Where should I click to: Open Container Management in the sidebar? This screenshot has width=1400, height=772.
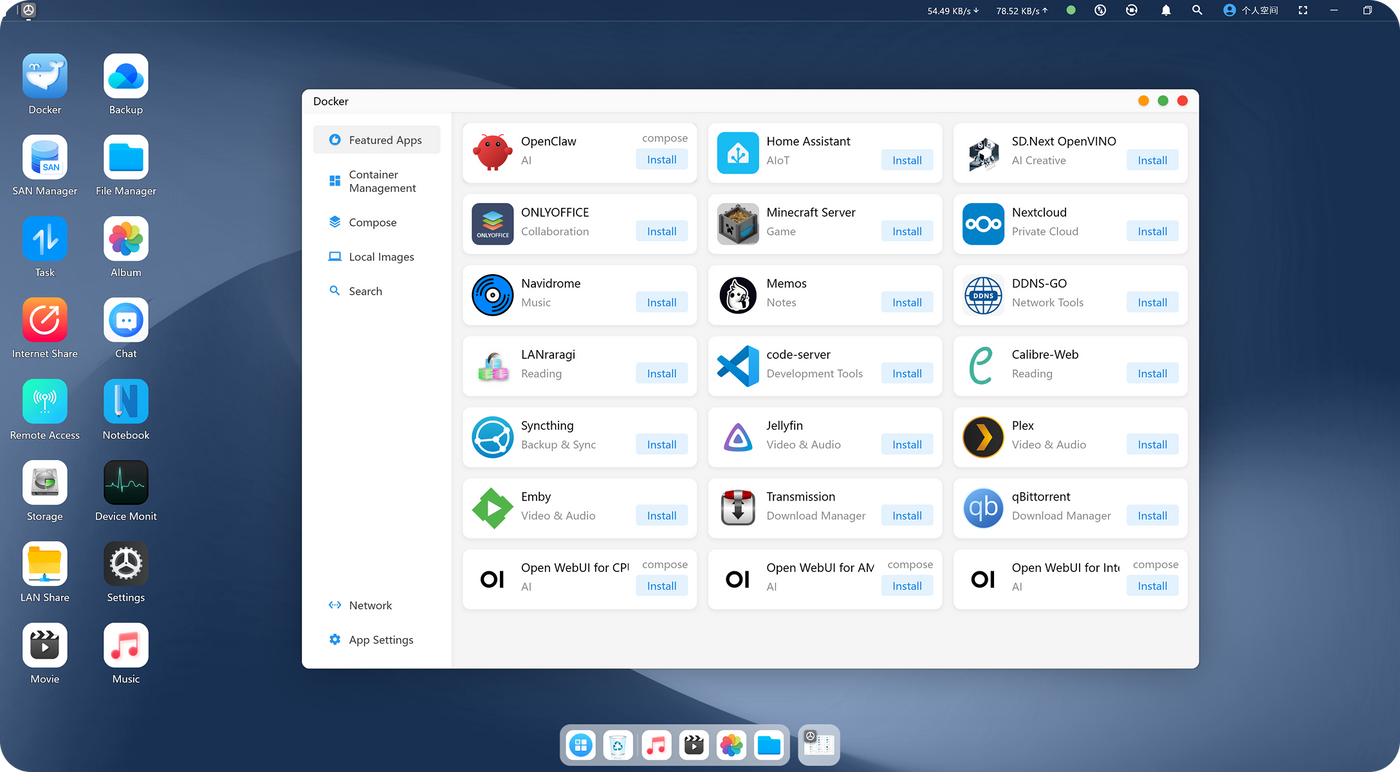377,181
